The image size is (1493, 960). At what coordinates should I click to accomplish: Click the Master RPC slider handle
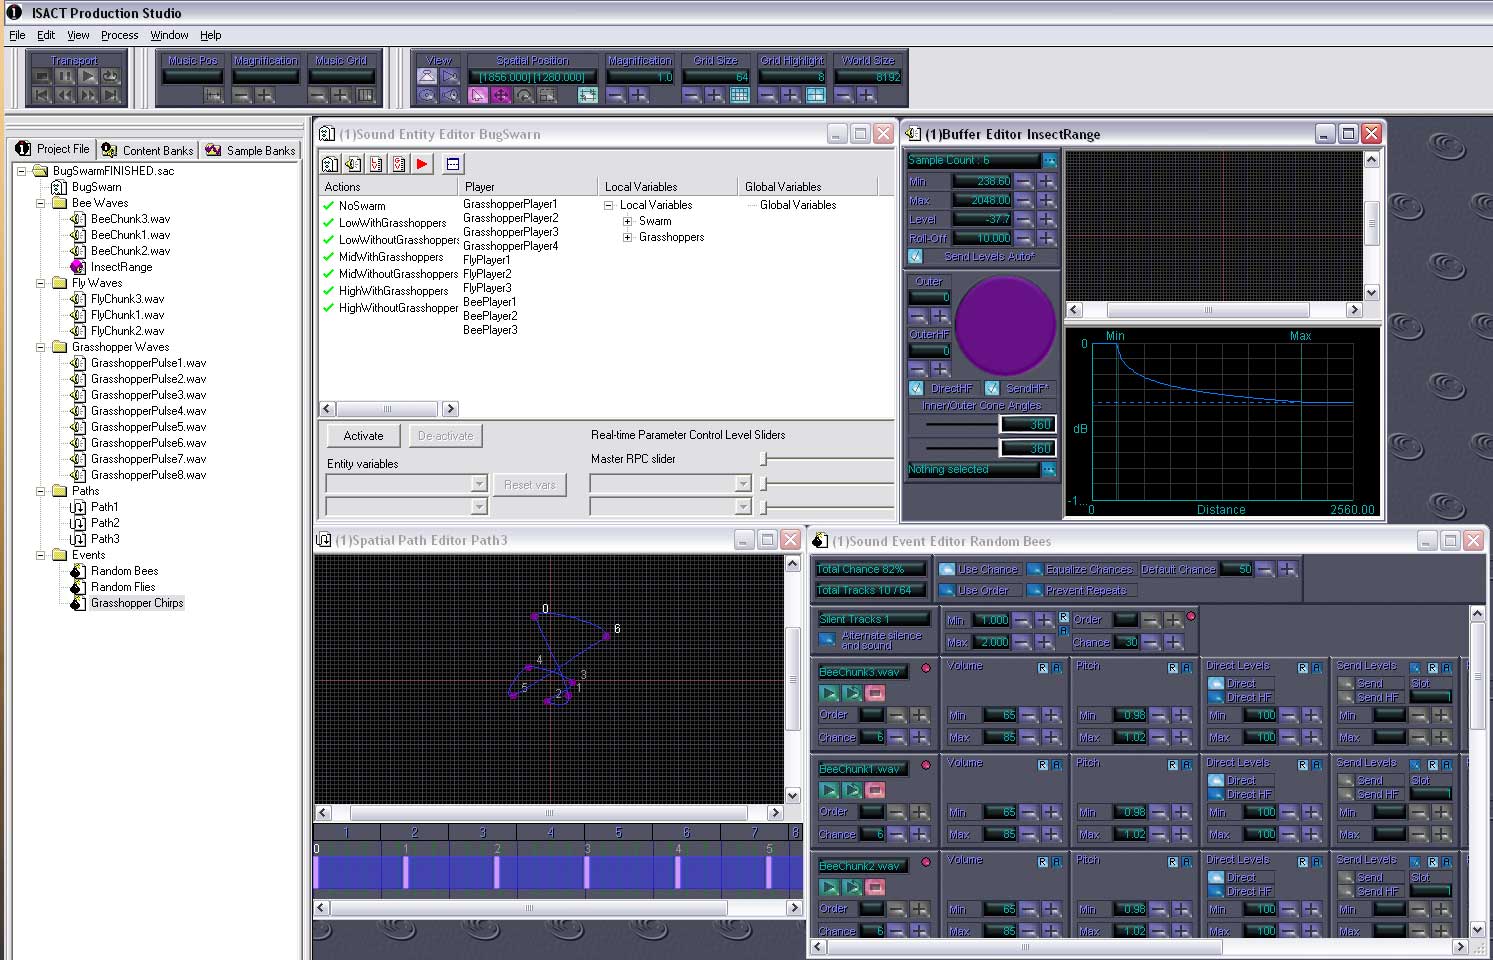click(763, 459)
